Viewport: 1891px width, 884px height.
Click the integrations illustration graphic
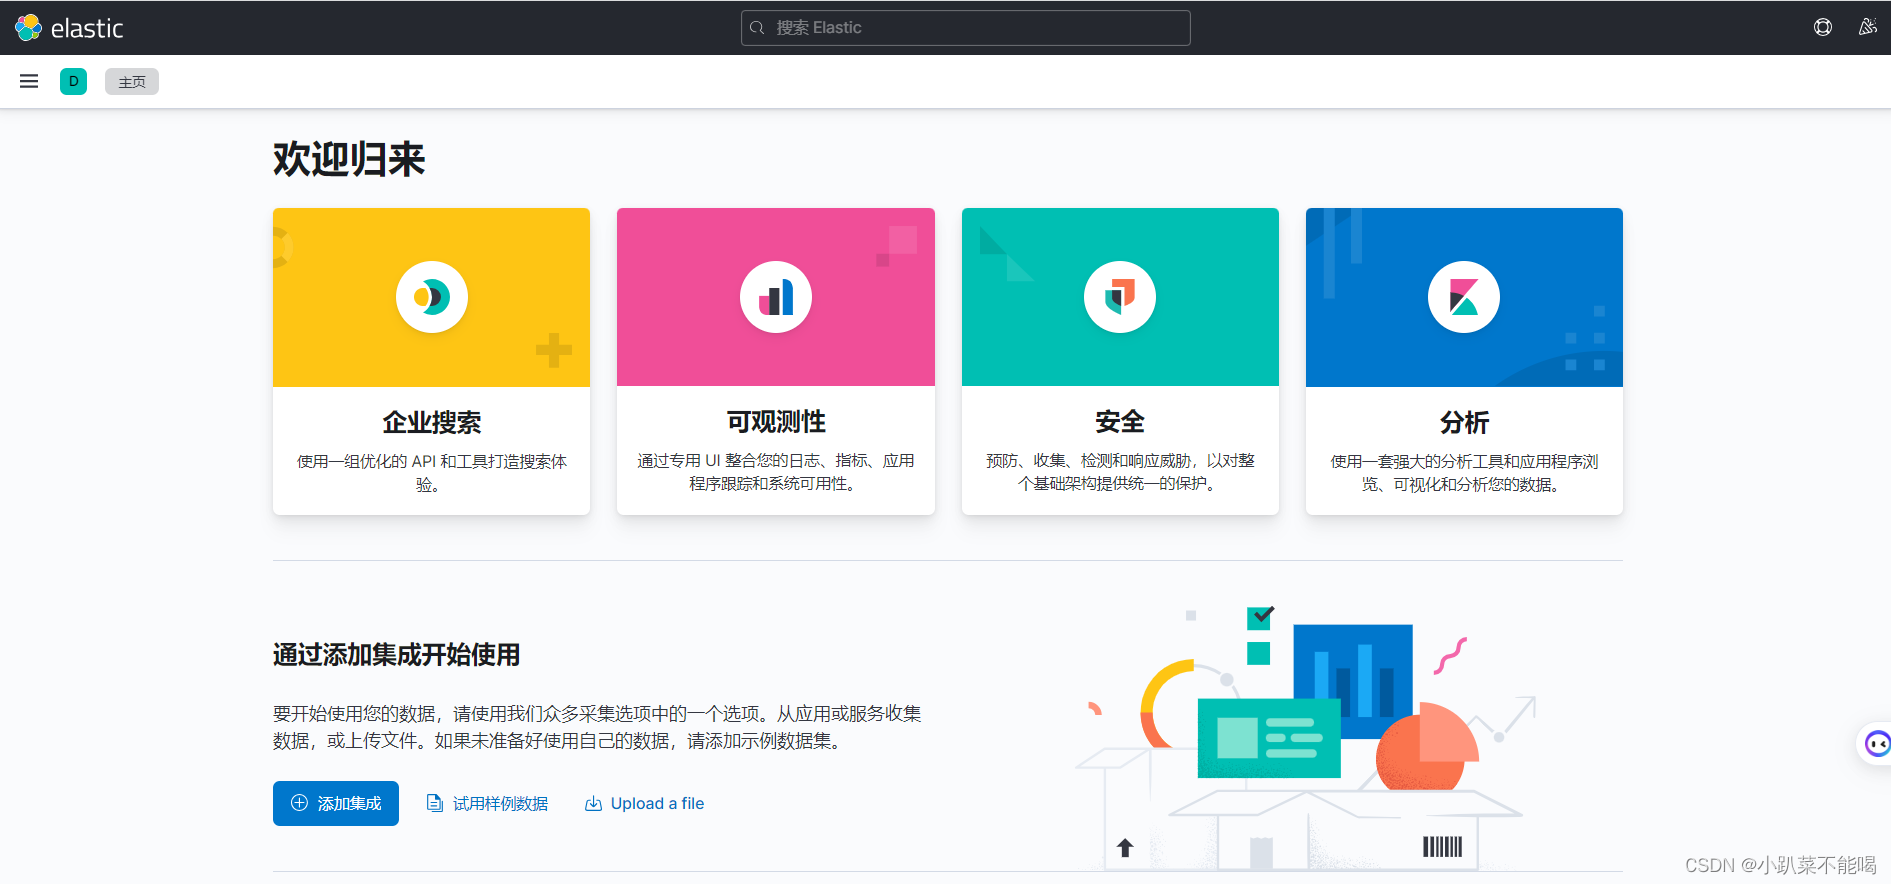point(1305,738)
